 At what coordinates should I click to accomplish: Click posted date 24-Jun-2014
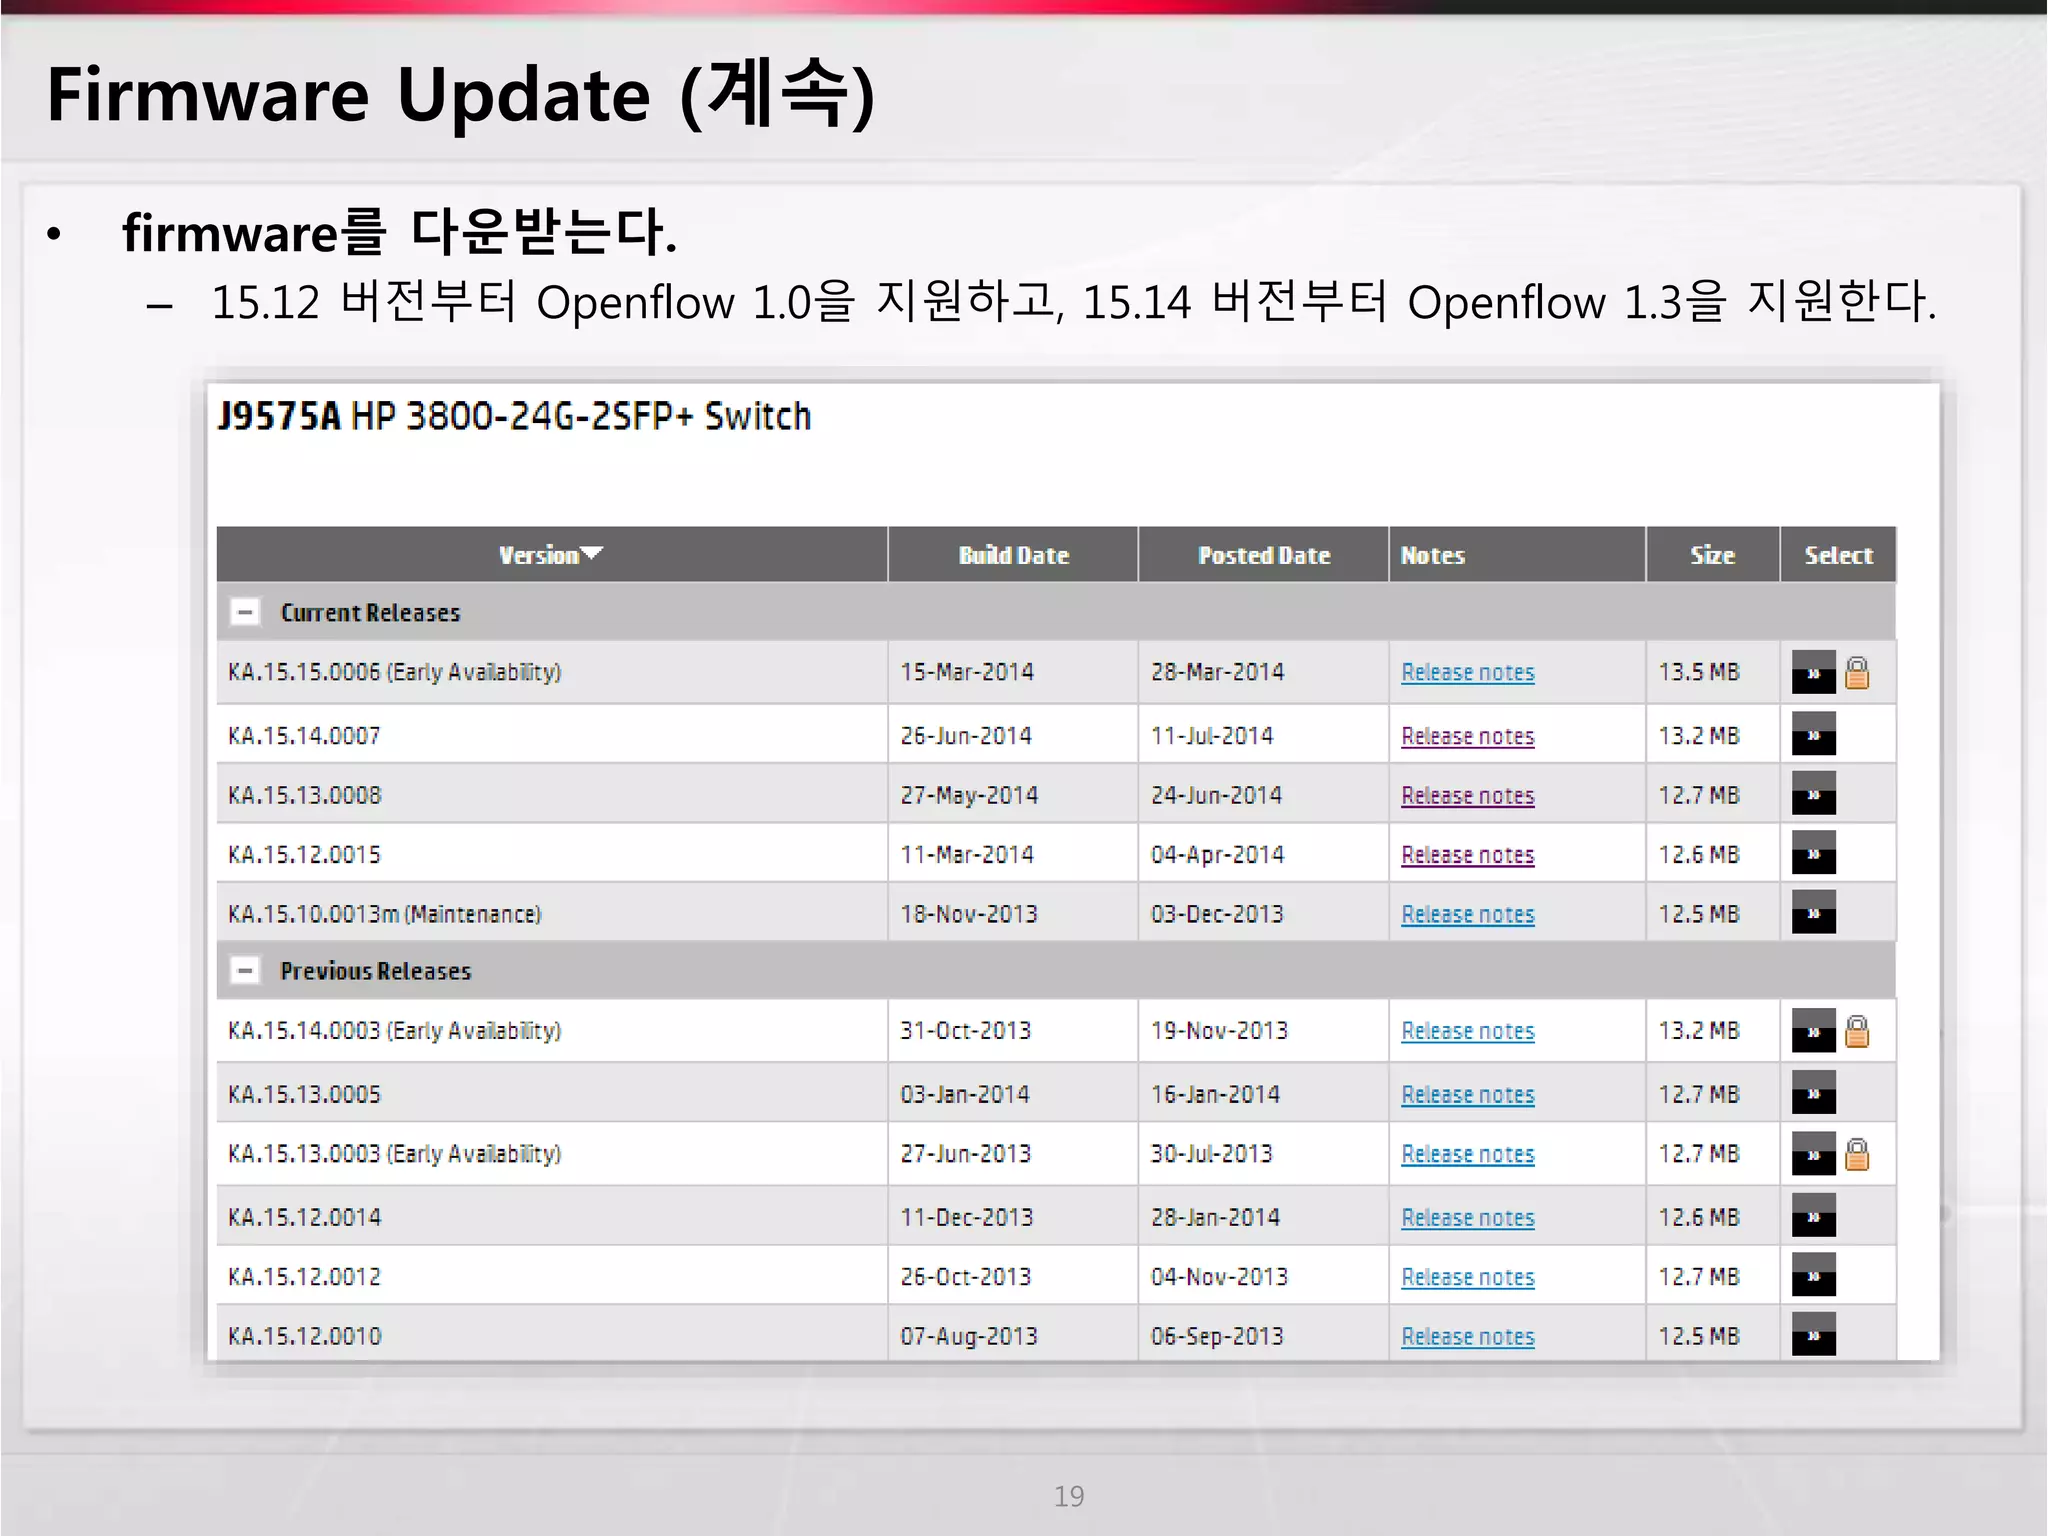[x=1216, y=795]
